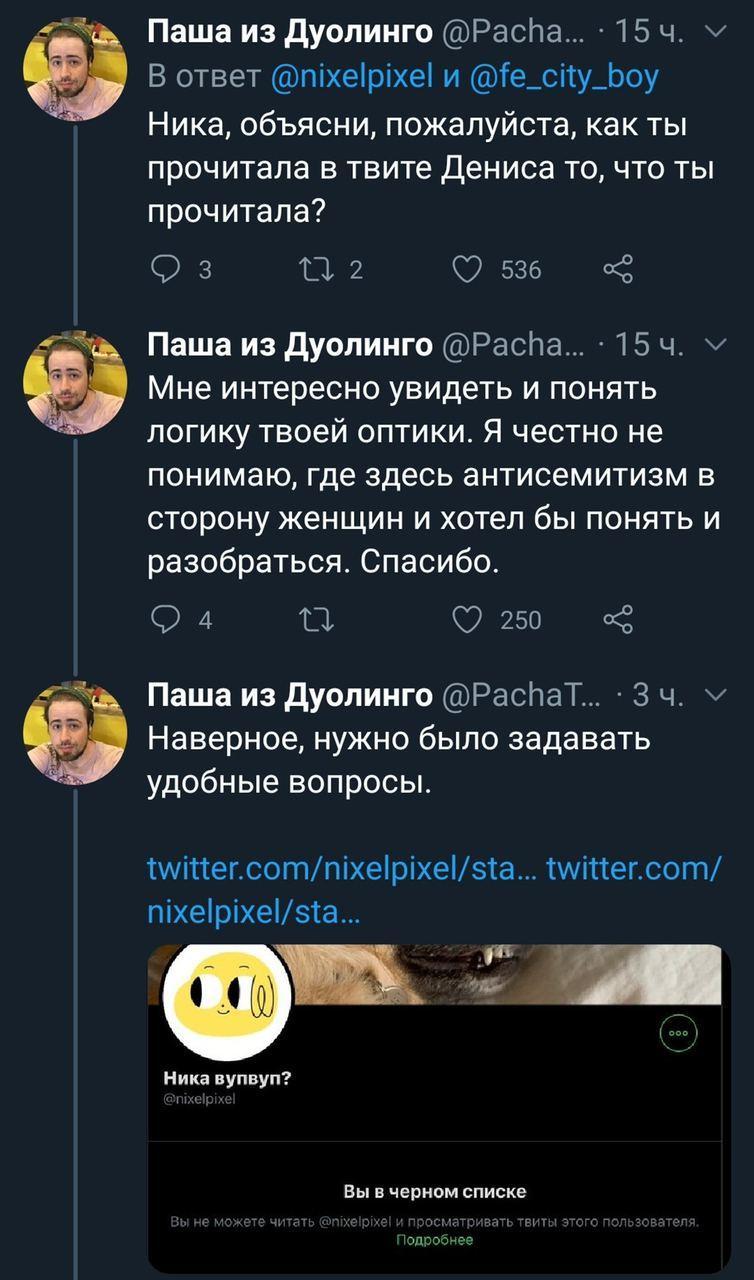Click the Подробнее link in blocked notice

434,1240
